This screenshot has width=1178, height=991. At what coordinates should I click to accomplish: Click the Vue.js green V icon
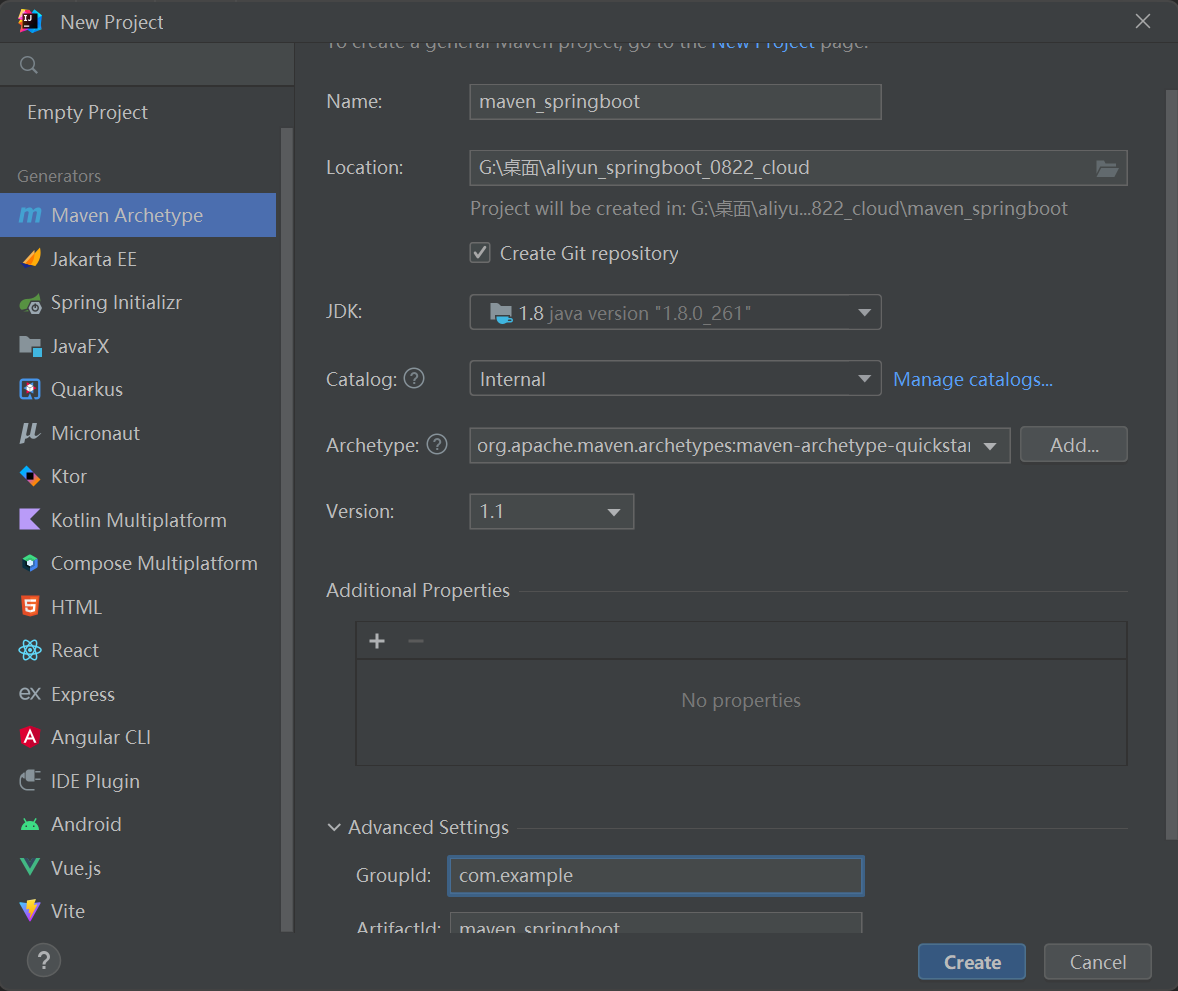(x=30, y=867)
